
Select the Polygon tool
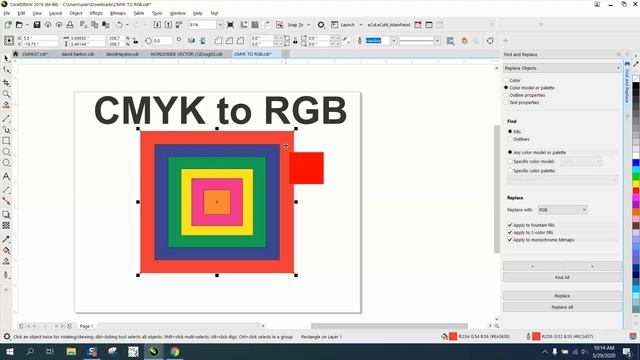pyautogui.click(x=6, y=163)
